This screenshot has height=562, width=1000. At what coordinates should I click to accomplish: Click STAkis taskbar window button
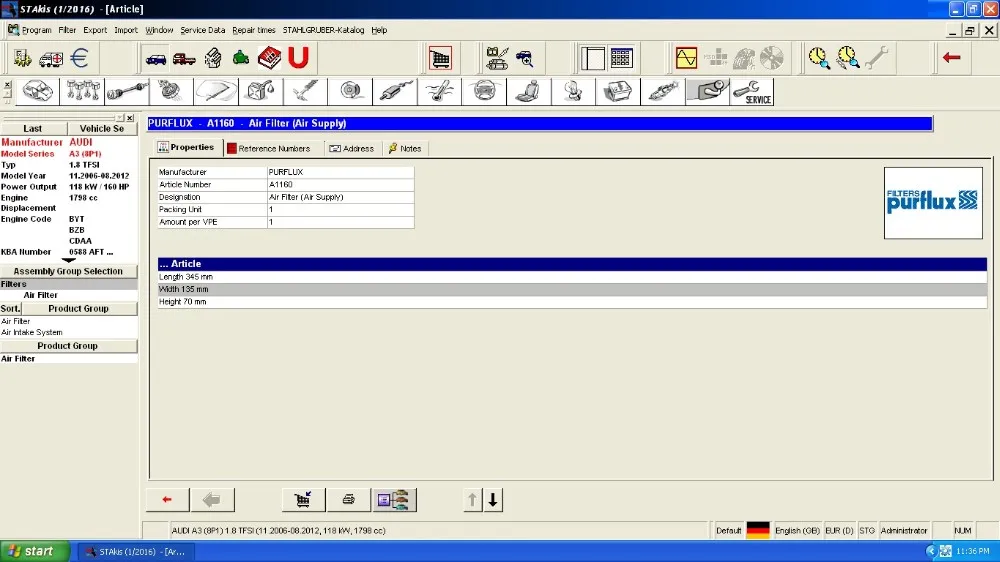(136, 552)
